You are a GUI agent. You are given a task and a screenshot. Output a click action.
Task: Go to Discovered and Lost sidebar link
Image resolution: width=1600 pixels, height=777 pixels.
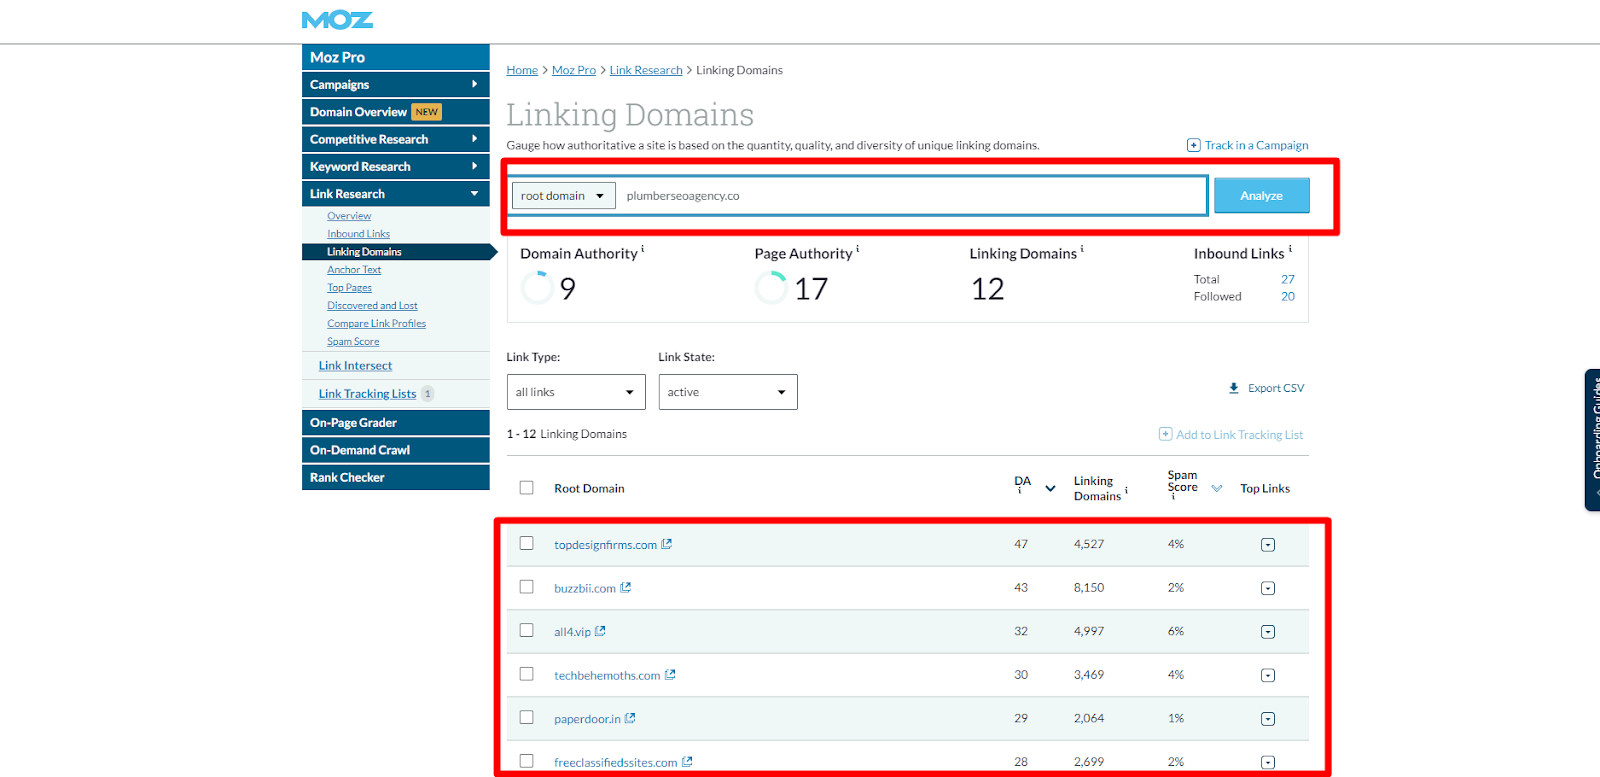(x=372, y=306)
